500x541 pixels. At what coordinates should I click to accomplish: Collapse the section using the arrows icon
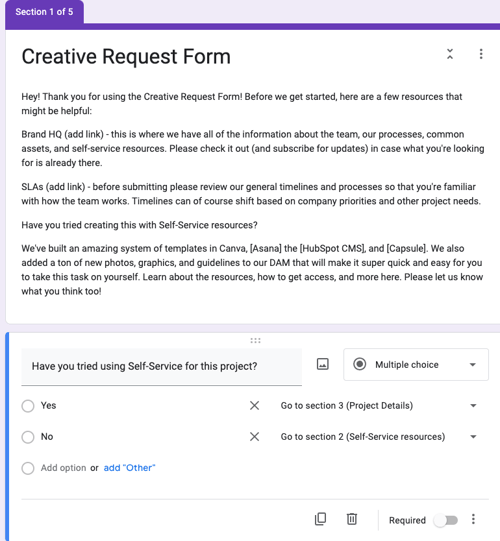(x=450, y=54)
